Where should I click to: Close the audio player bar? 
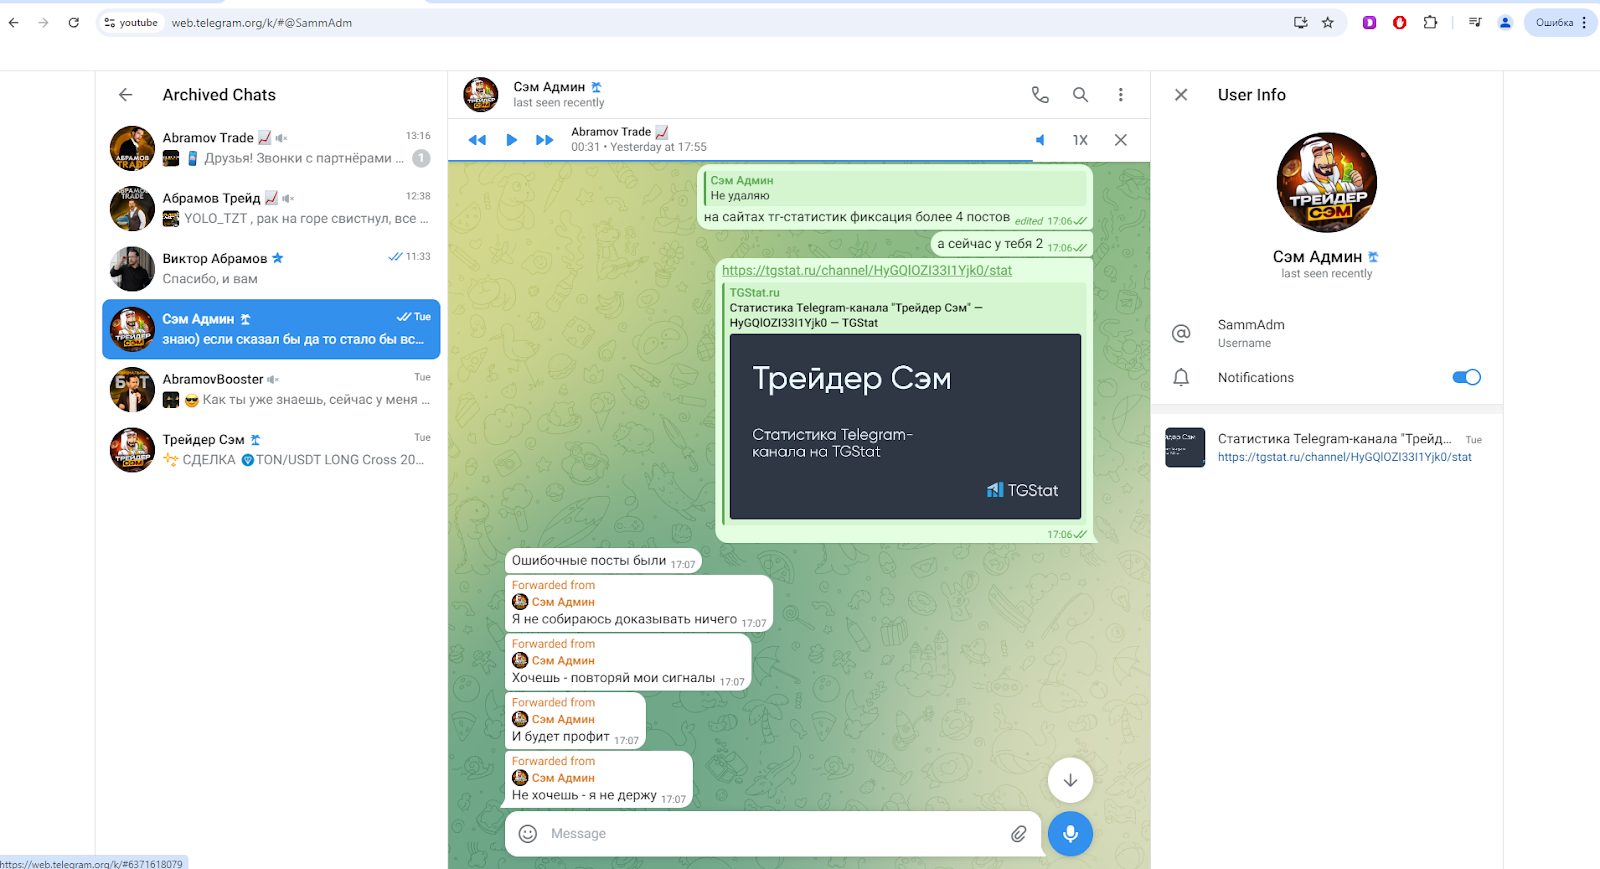click(1120, 140)
